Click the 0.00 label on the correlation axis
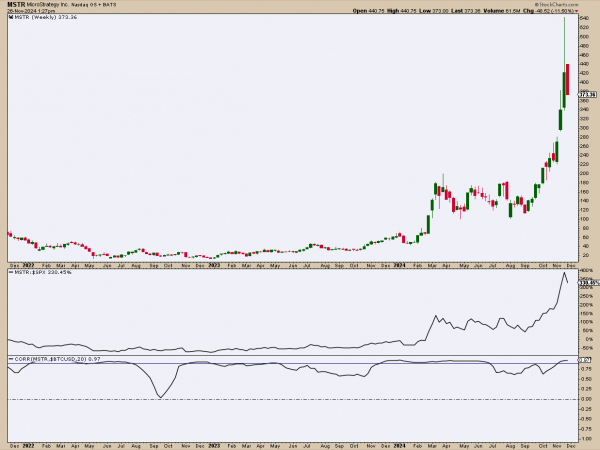The image size is (600, 450). [x=585, y=399]
